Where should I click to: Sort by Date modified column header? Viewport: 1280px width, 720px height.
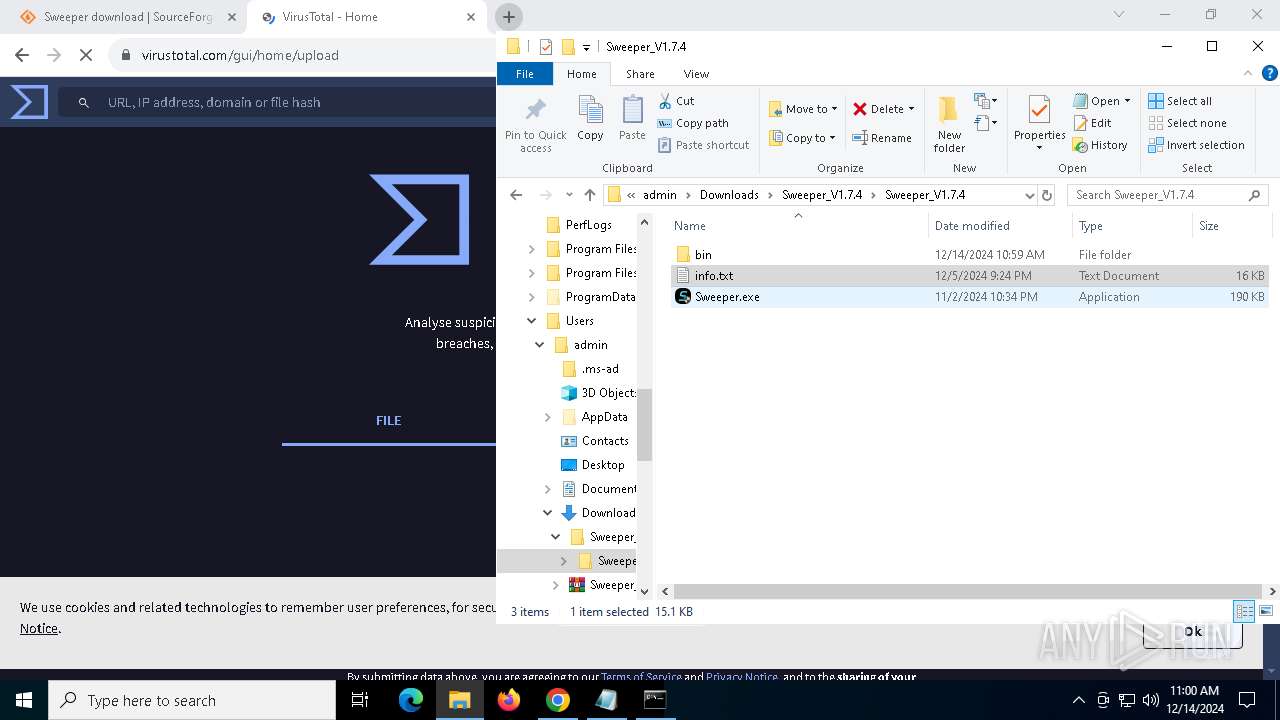pos(1000,226)
